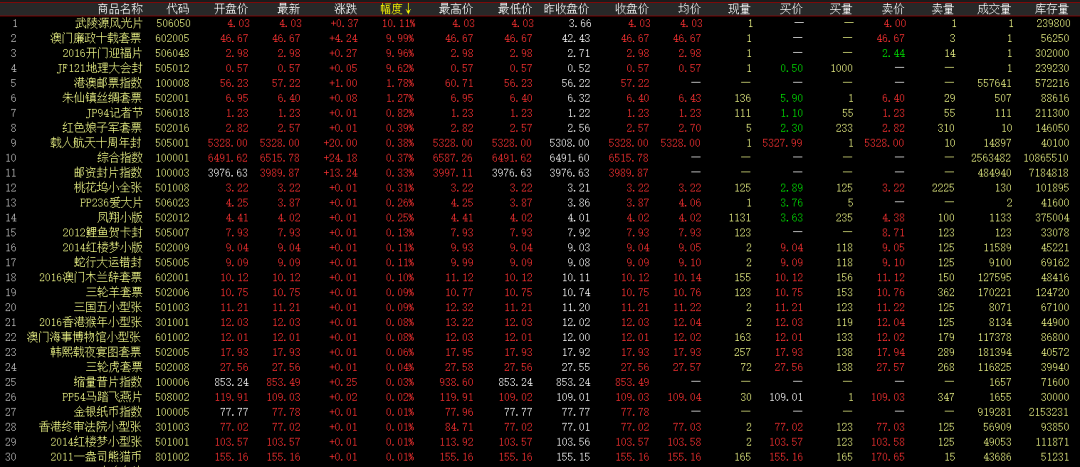Select the PP236爱大片 row
1080x467 pixels.
[540, 203]
